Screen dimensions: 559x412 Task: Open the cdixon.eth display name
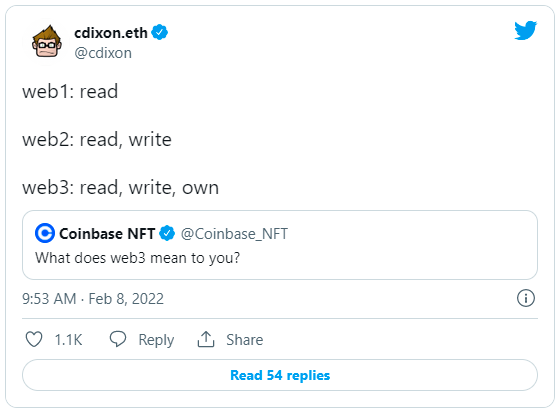coord(111,33)
